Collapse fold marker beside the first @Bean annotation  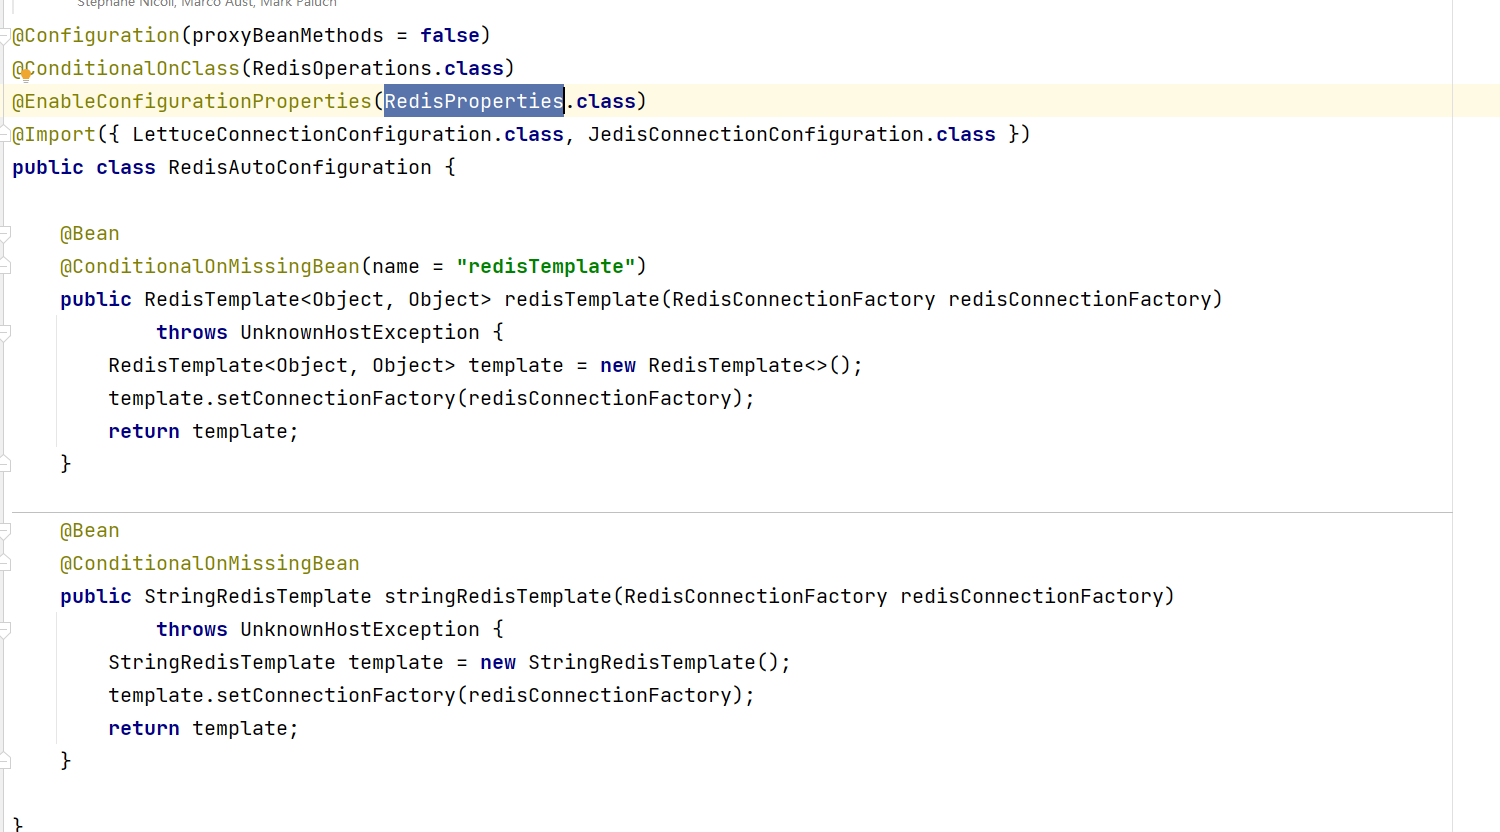(x=5, y=234)
